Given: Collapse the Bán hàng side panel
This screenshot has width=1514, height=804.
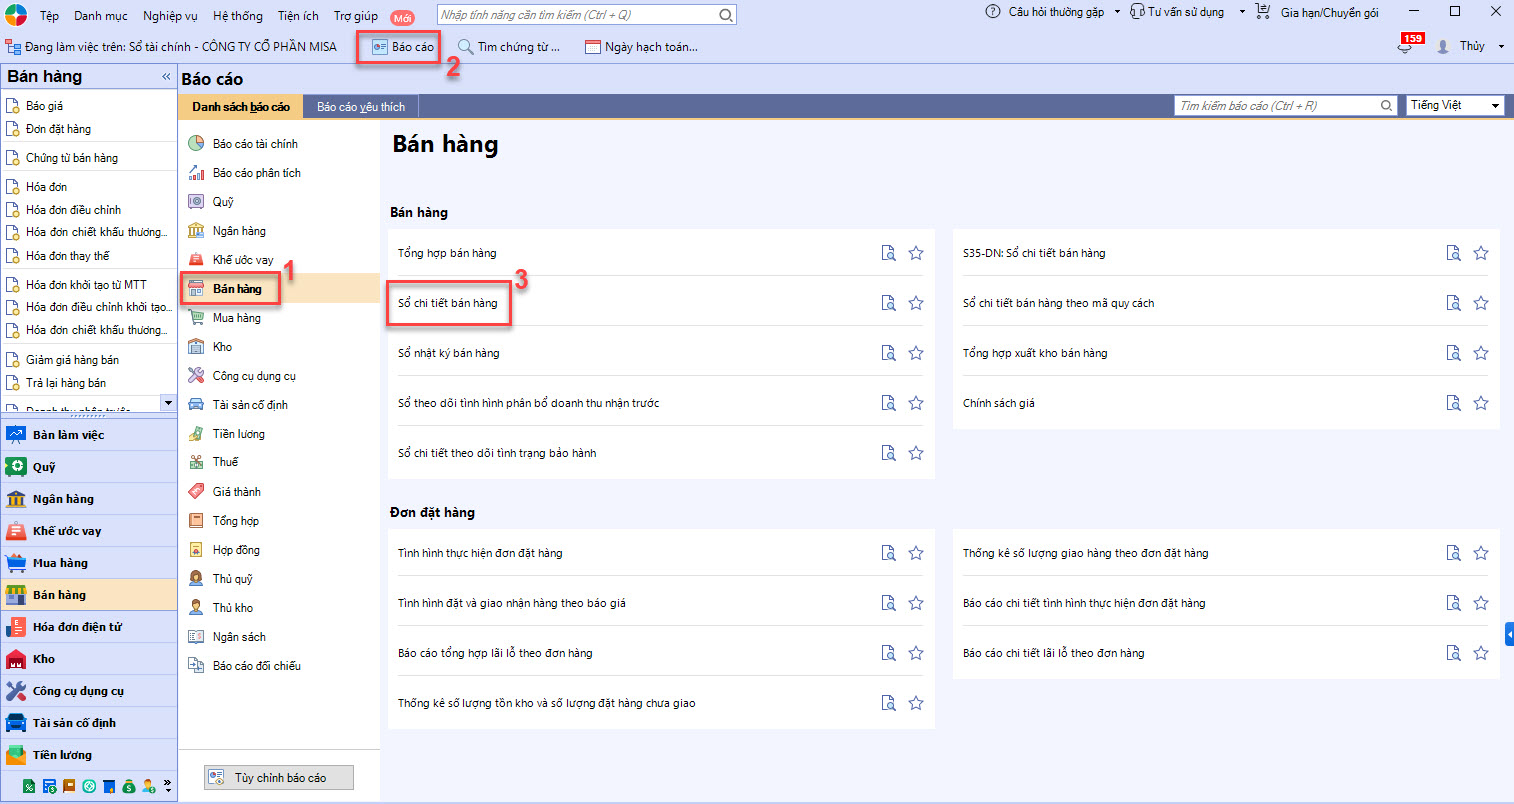Looking at the screenshot, I should coord(166,76).
